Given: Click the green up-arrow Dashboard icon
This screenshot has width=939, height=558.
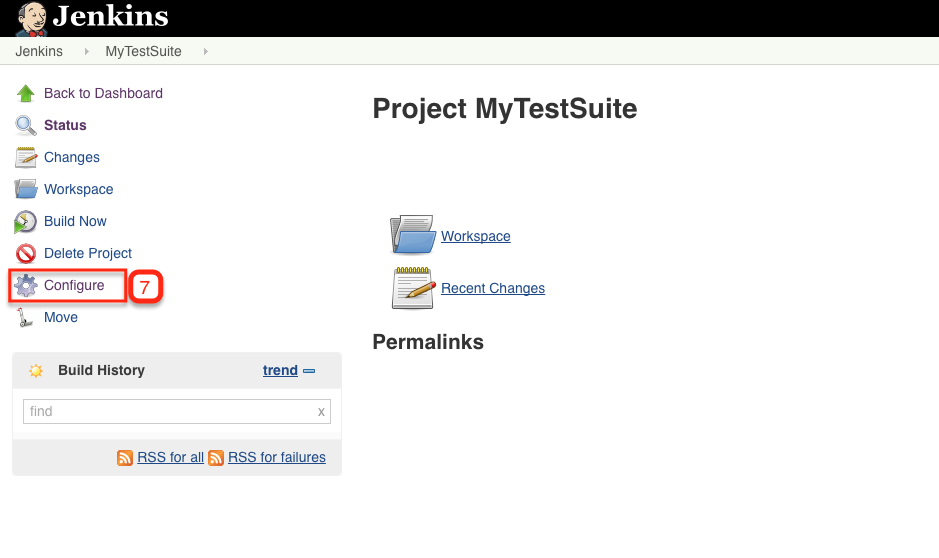Looking at the screenshot, I should coord(26,93).
